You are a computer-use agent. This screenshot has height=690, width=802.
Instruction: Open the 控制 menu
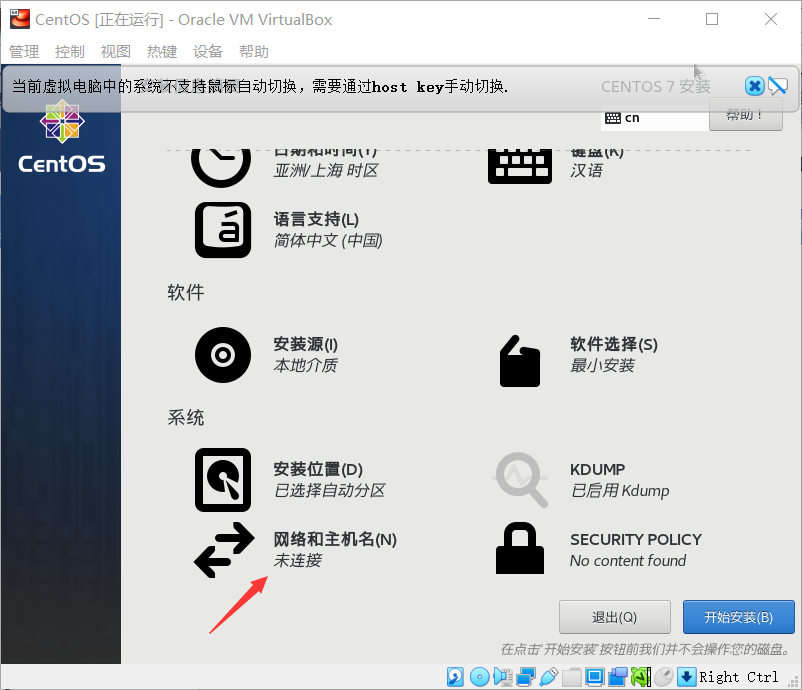point(70,52)
